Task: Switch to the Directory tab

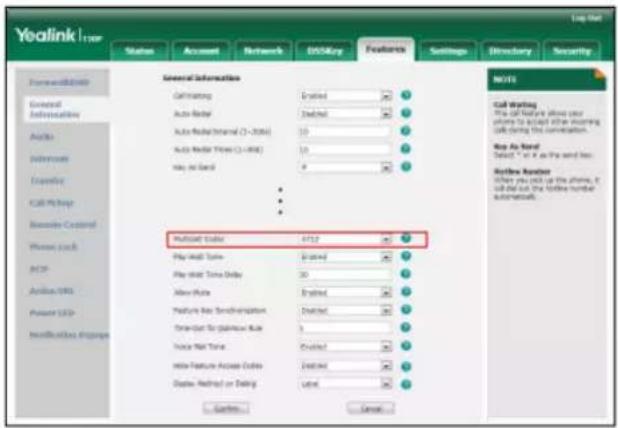Action: 510,51
